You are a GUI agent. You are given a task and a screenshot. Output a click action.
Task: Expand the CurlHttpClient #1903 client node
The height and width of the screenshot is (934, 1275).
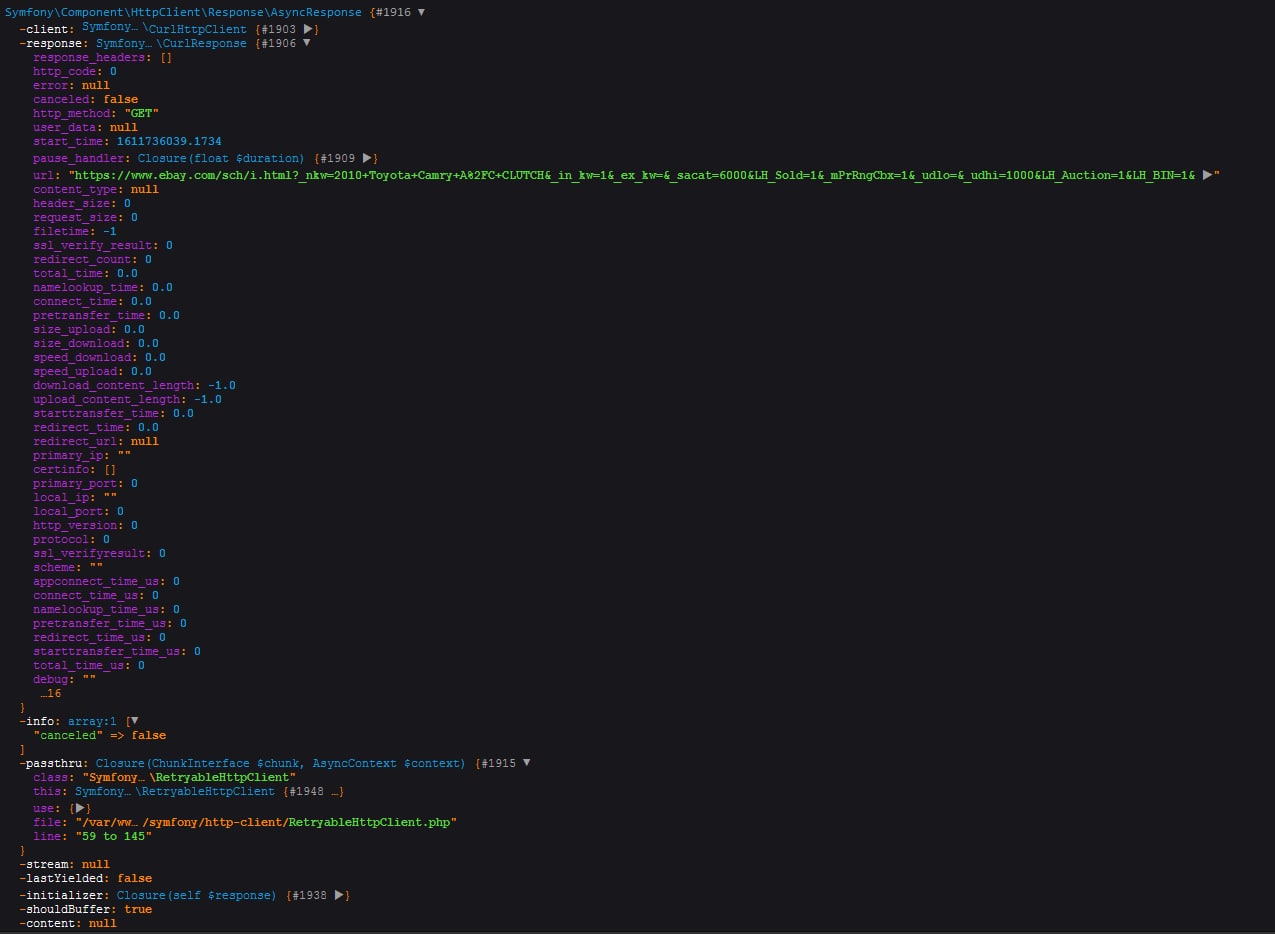coord(308,29)
